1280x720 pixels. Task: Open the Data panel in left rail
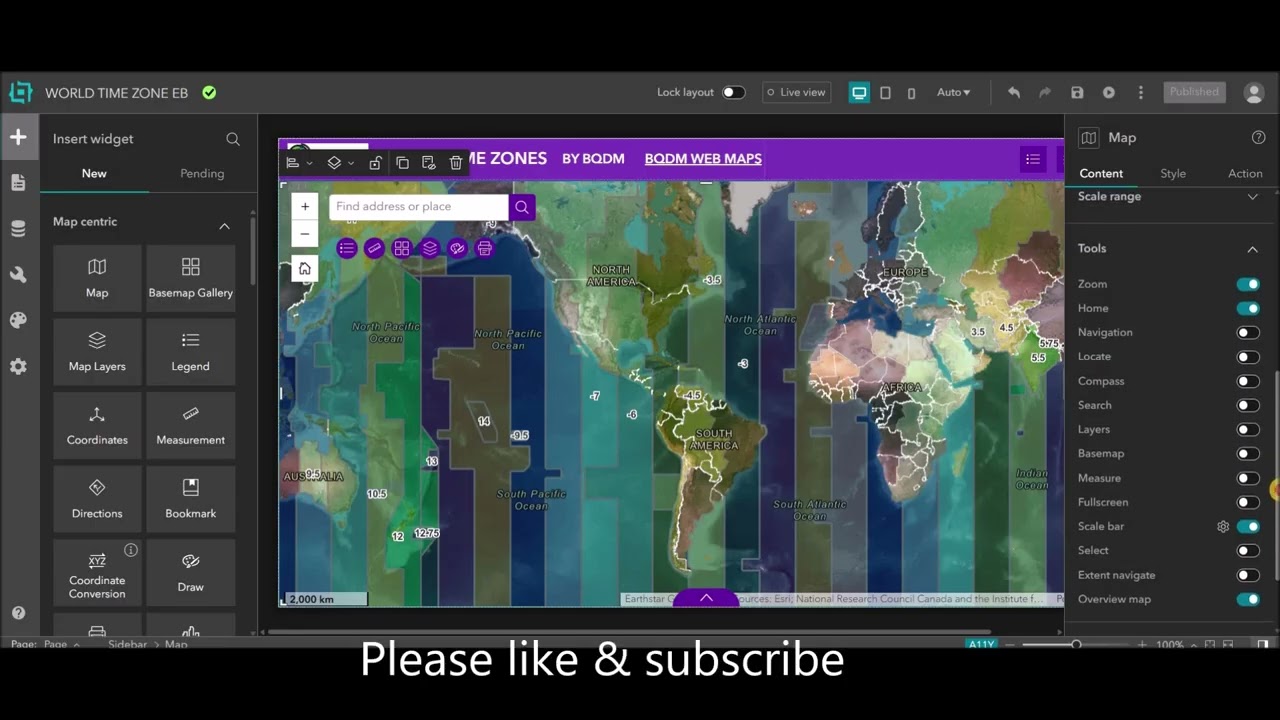point(18,229)
